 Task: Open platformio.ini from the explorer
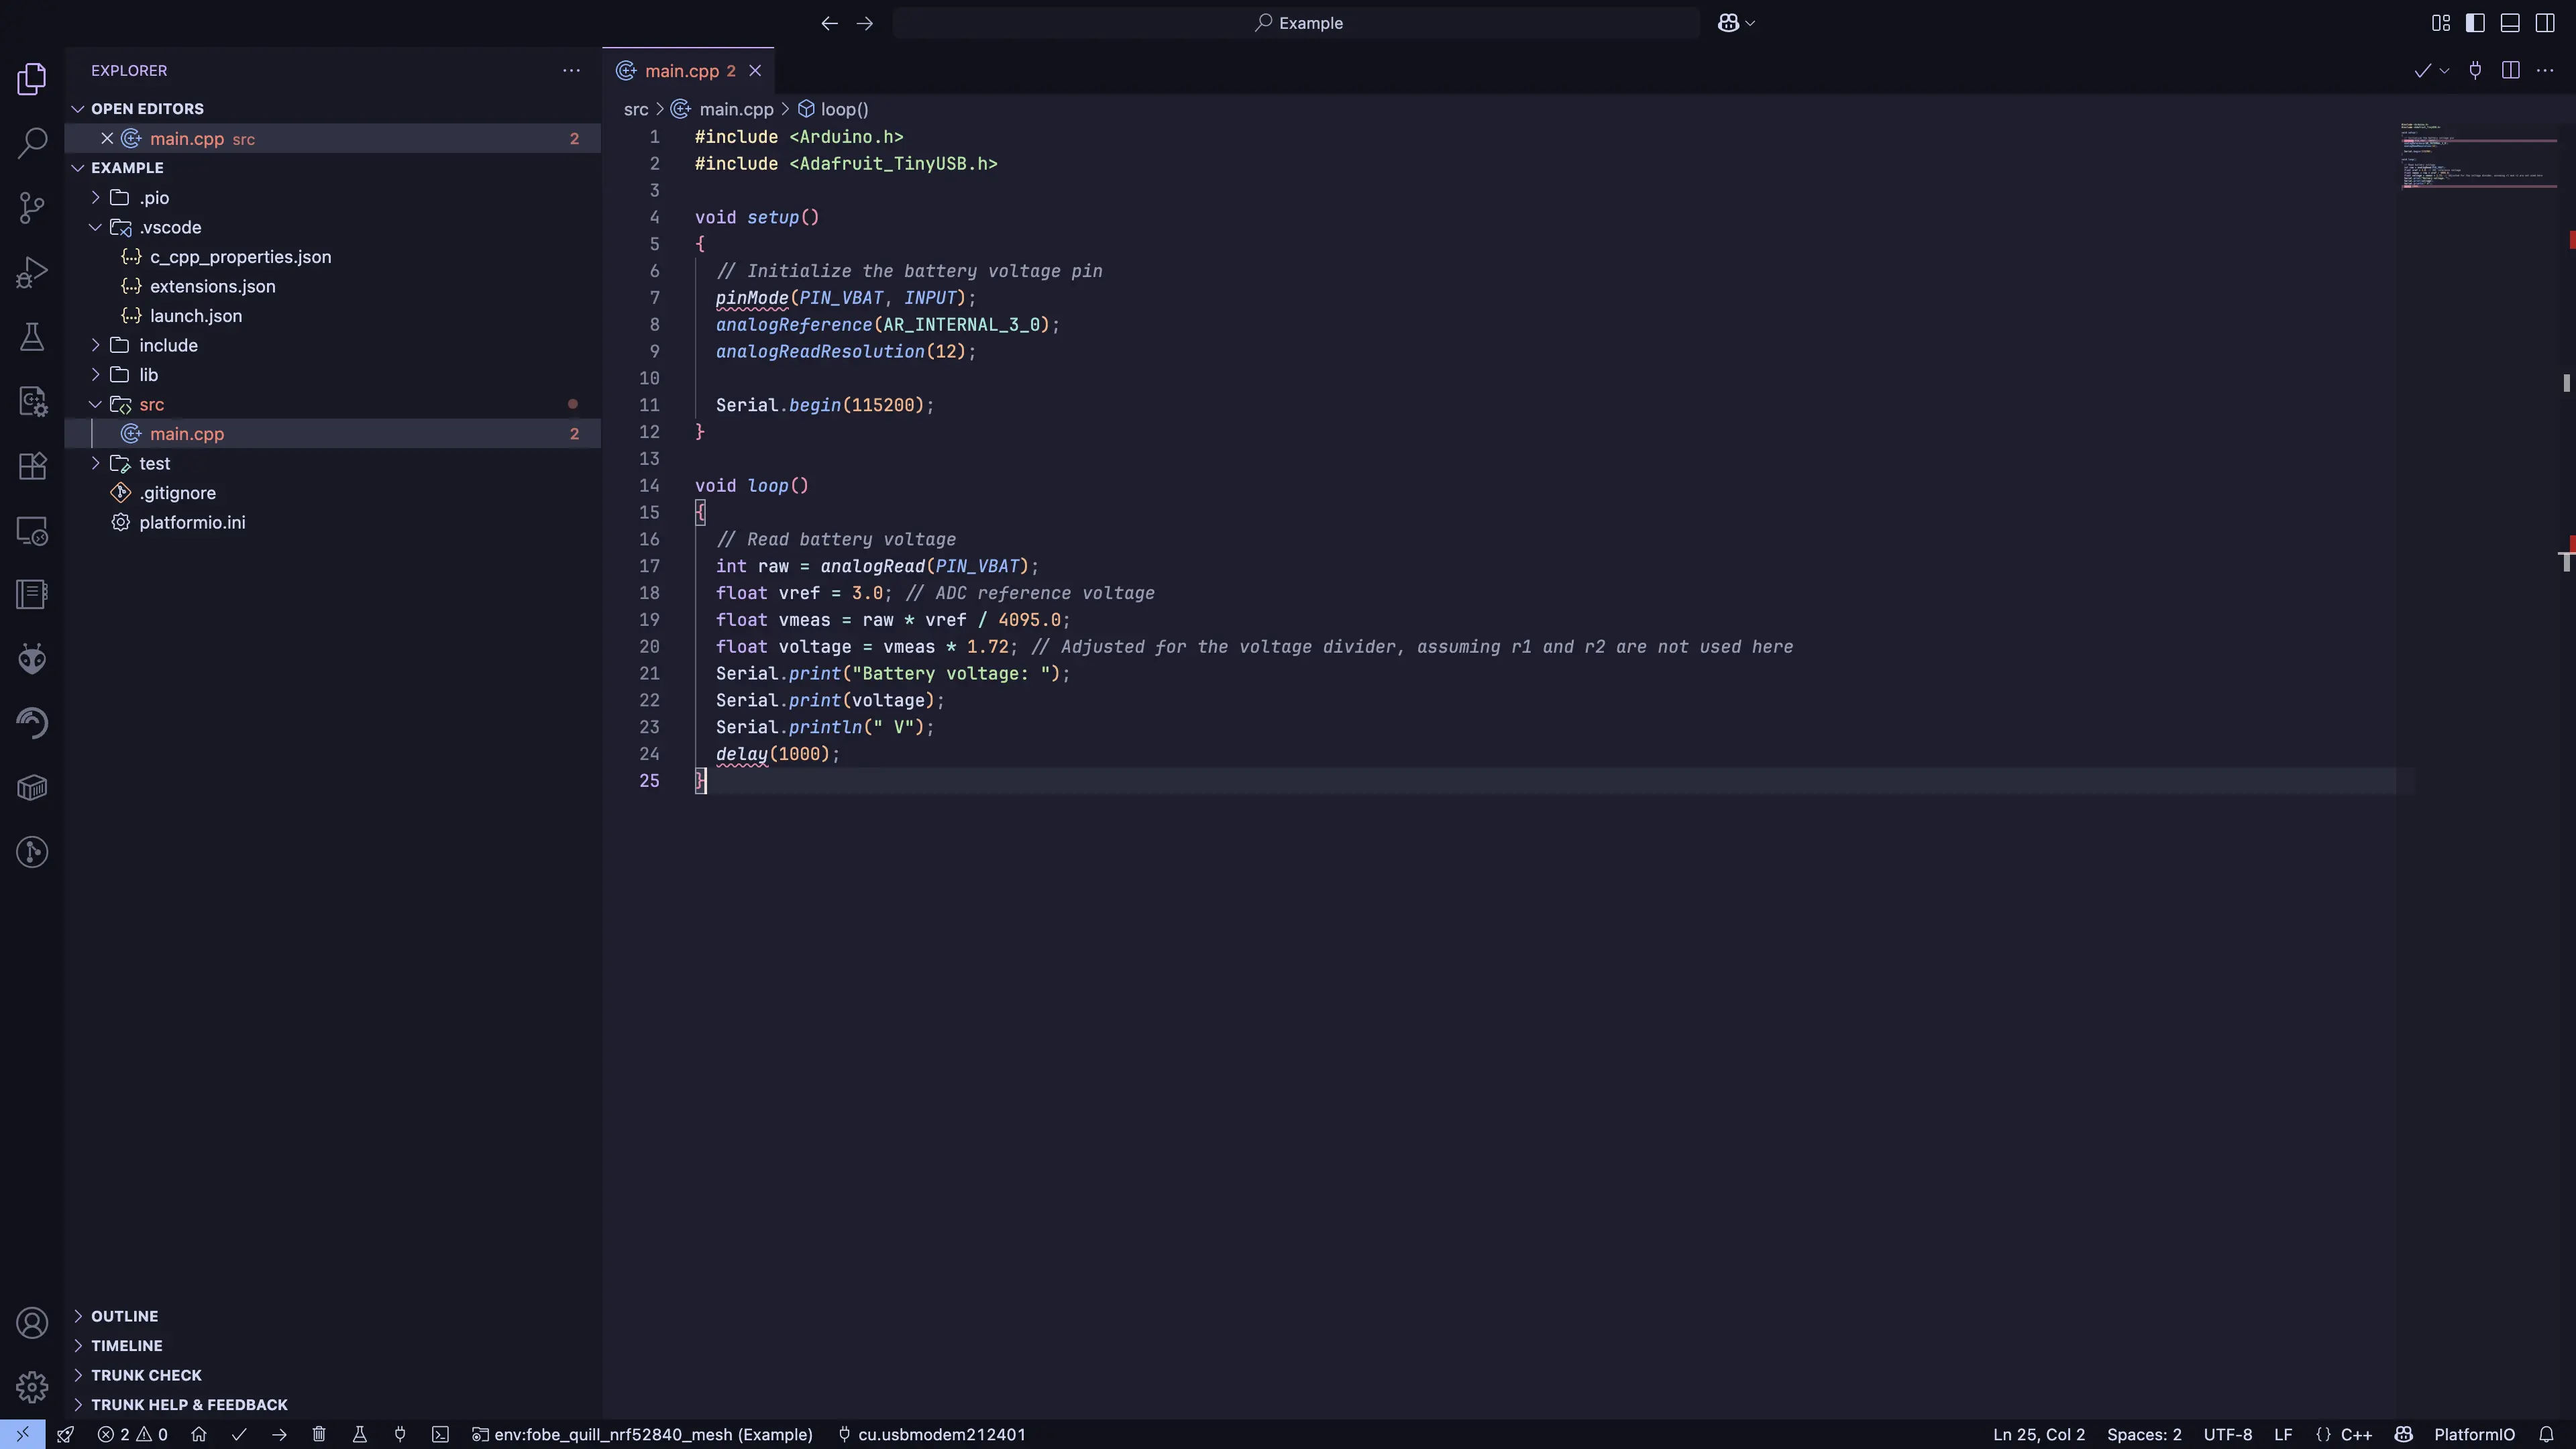coord(191,522)
